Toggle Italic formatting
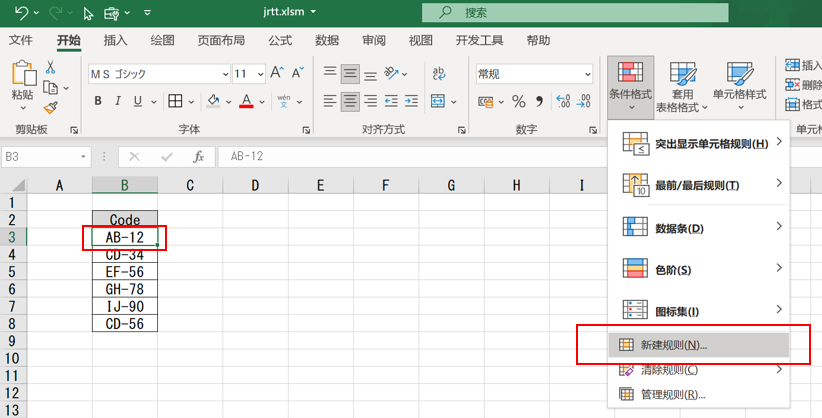Image resolution: width=822 pixels, height=418 pixels. [118, 101]
